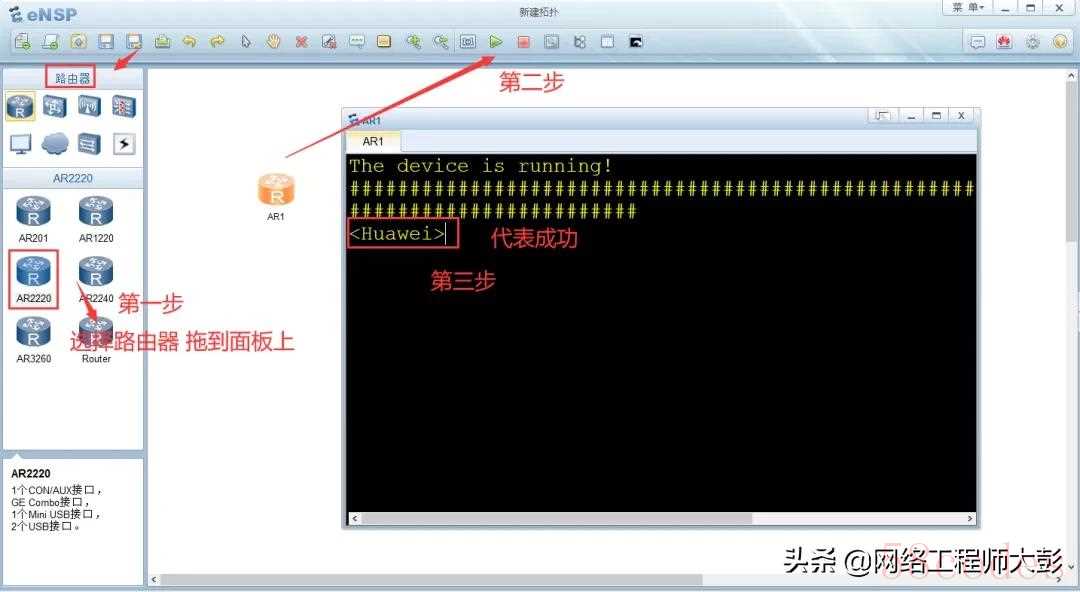
Task: Select the Router device category icon
Action: coord(20,107)
